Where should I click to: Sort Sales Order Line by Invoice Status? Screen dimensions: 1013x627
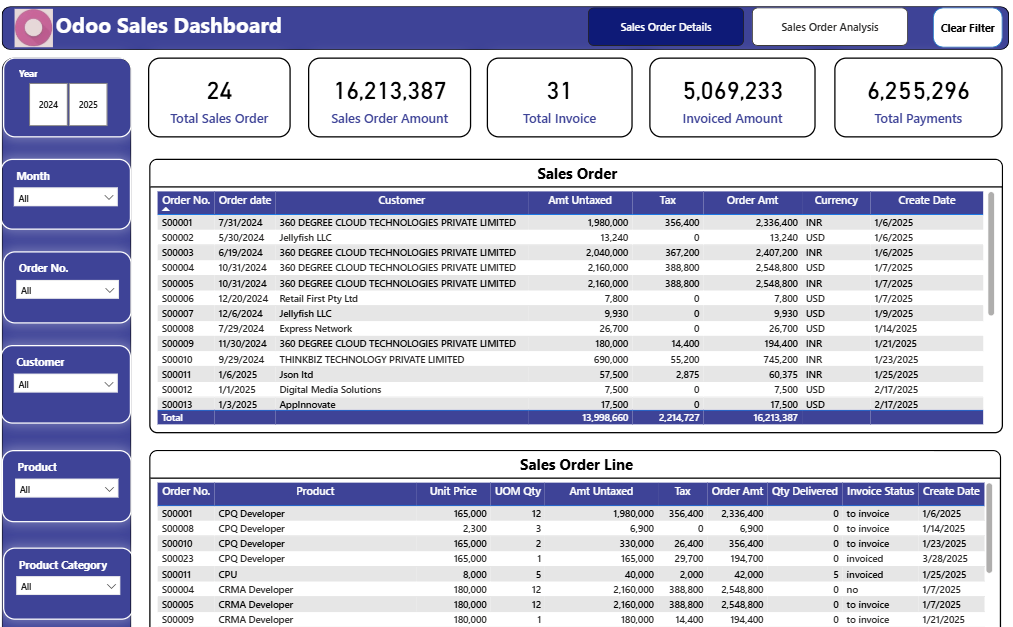coord(880,491)
